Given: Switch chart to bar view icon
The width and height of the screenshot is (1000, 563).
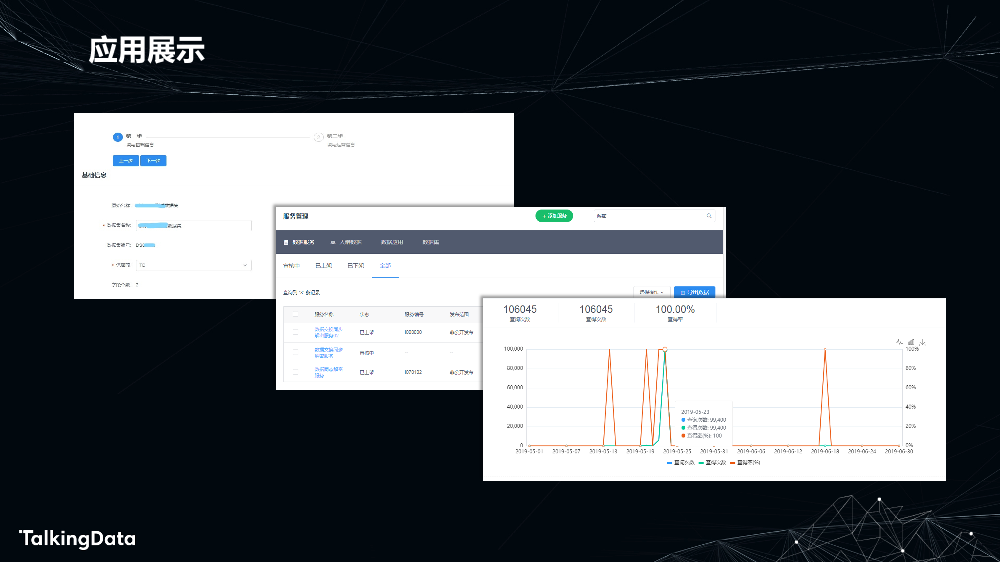Looking at the screenshot, I should click(911, 342).
